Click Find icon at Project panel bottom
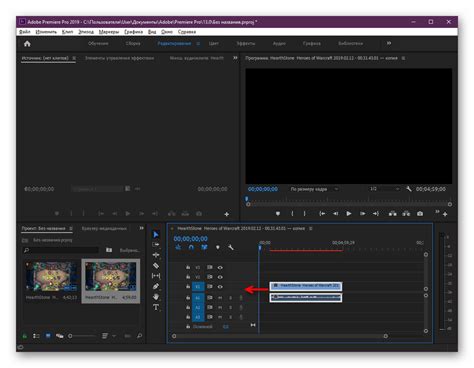The image size is (474, 368). tap(139, 336)
